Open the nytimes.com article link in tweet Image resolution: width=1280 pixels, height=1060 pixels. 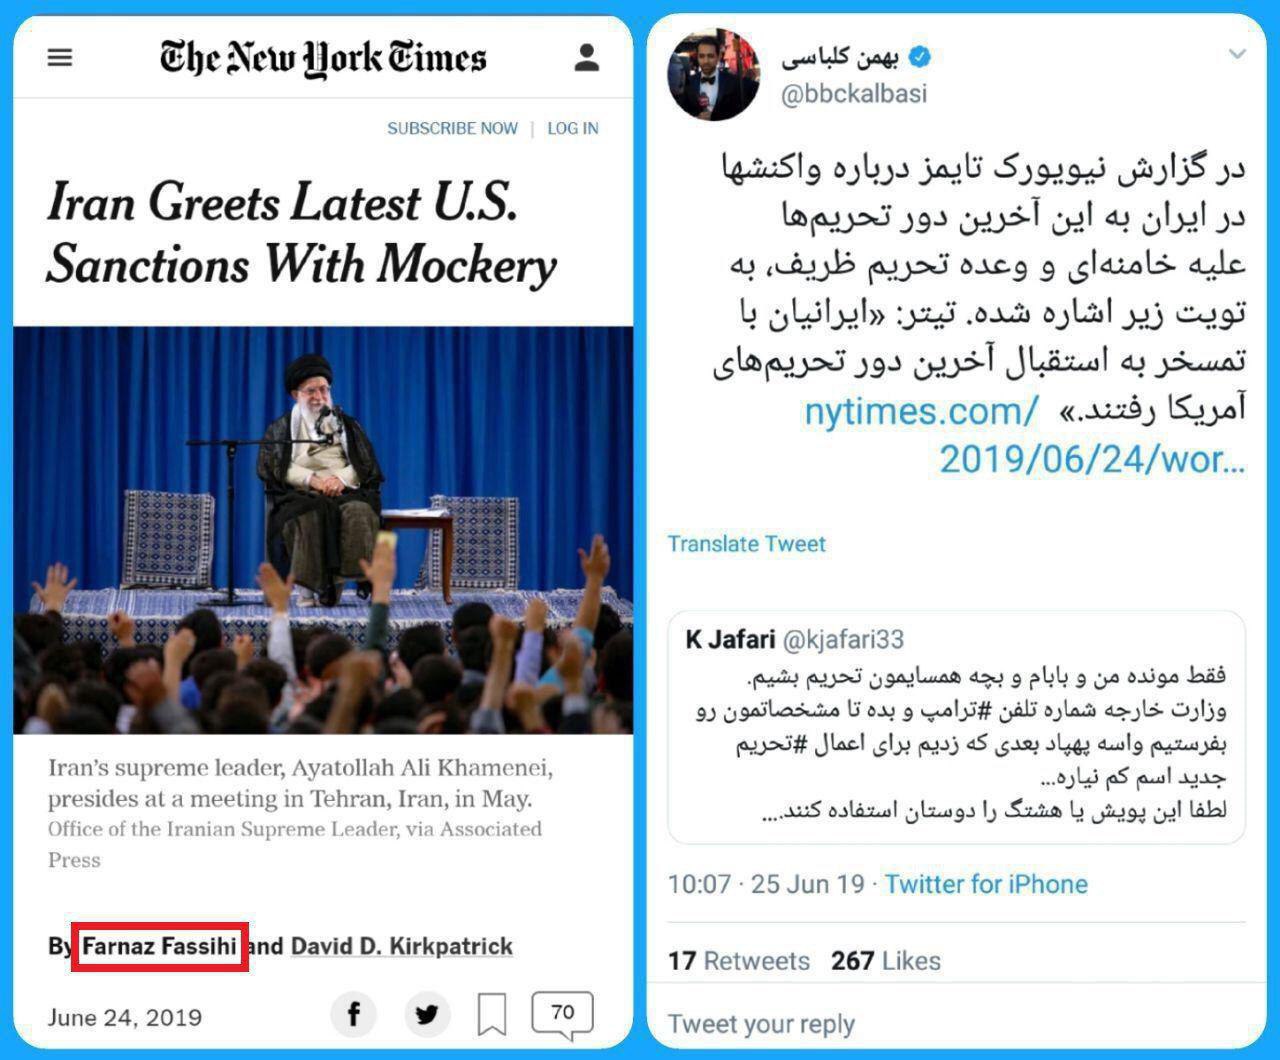click(x=1025, y=435)
